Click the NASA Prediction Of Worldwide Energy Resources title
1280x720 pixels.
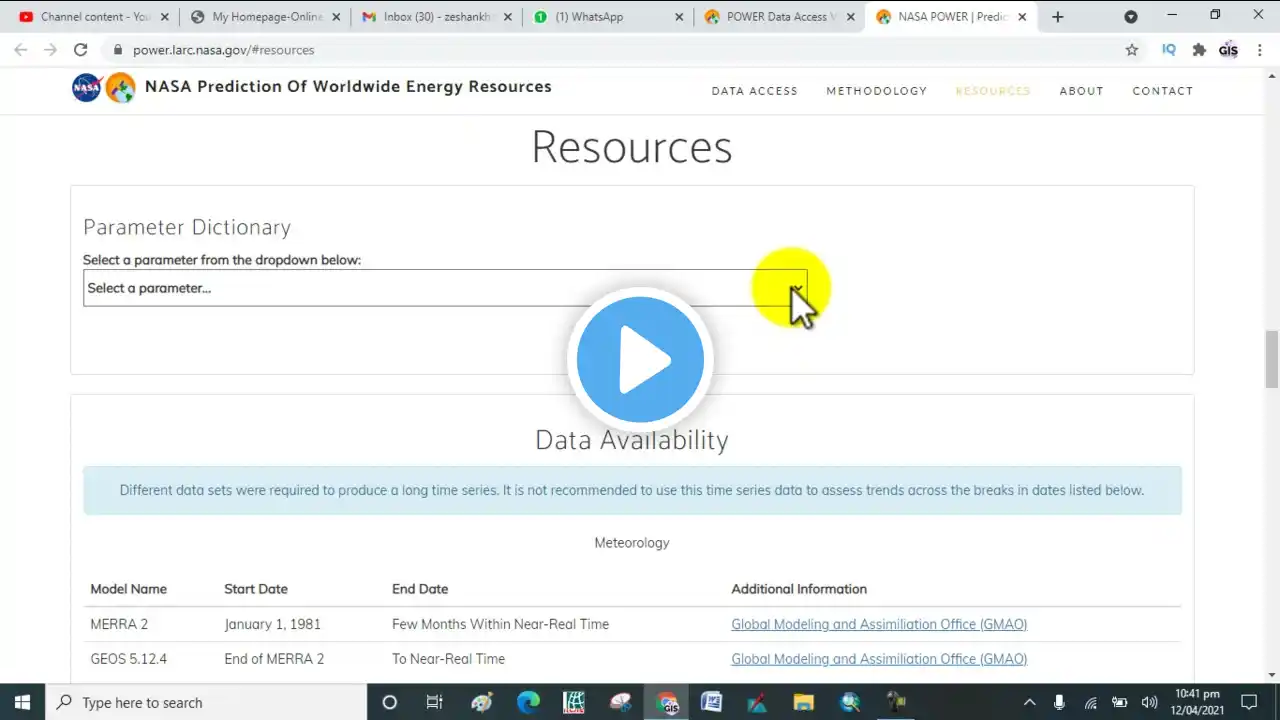point(348,87)
